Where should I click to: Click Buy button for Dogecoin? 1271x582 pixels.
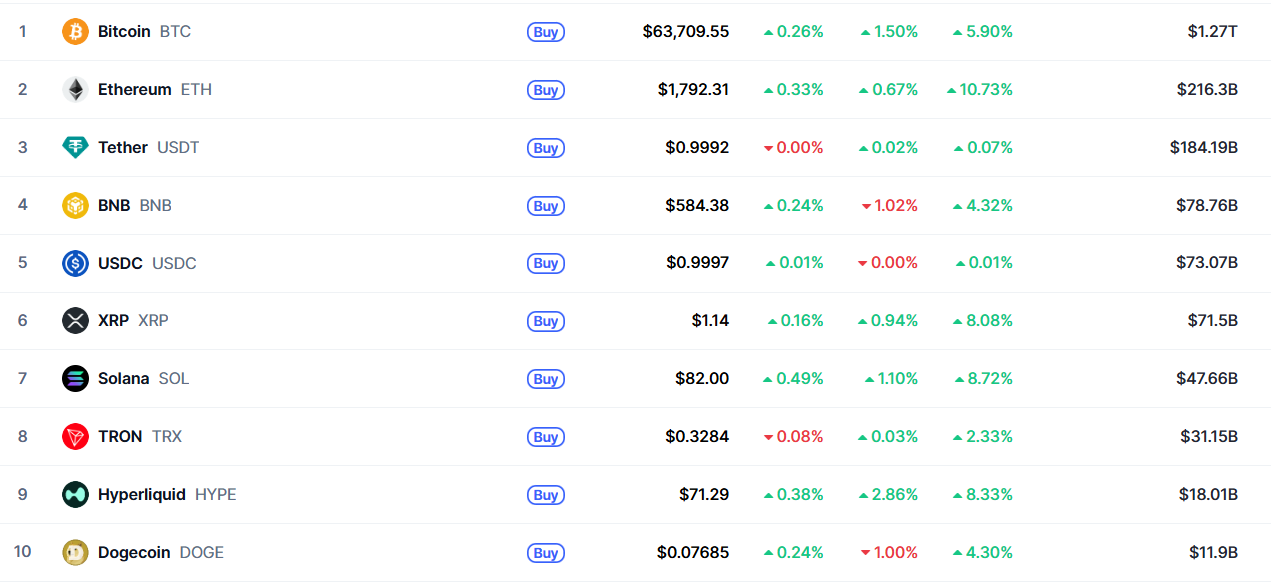(546, 553)
